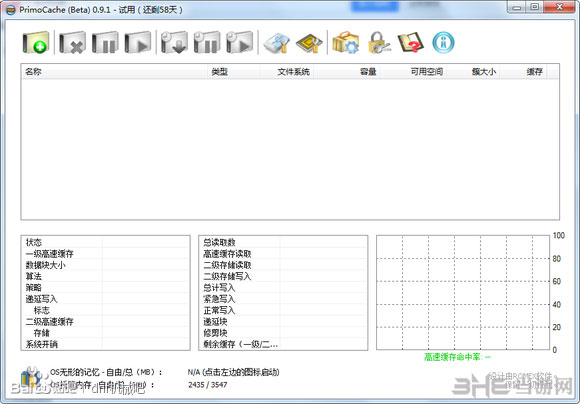Screen dimensions: 580x404
Task: Open the help book icon
Action: coord(411,43)
